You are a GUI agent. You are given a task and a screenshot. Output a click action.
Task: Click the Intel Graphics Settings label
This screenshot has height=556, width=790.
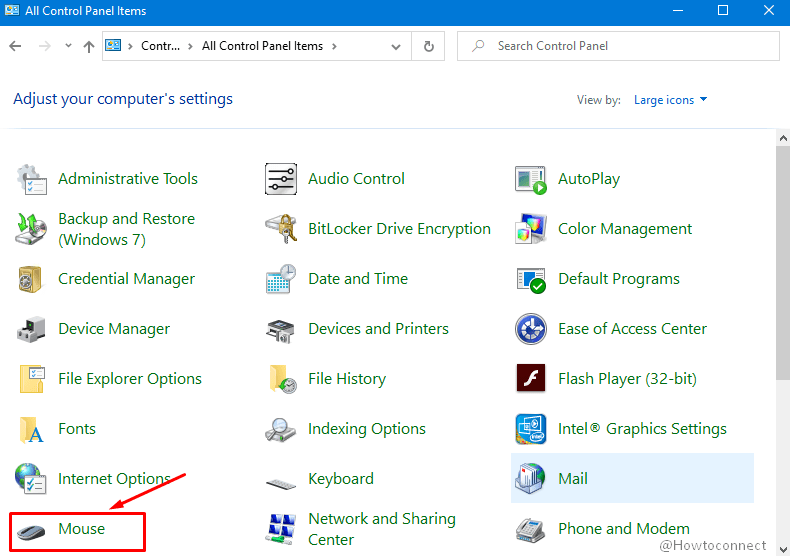click(642, 429)
